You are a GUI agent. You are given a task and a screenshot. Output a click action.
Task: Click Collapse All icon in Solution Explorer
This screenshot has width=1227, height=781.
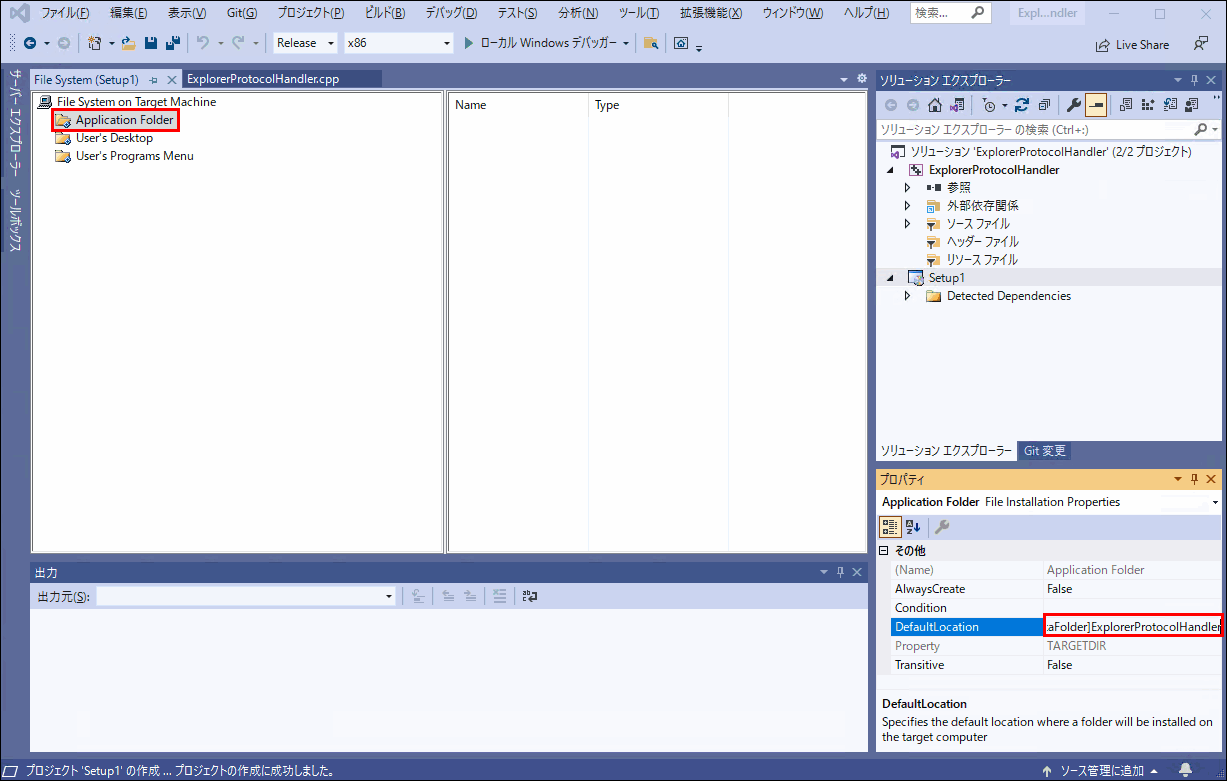(x=1044, y=105)
